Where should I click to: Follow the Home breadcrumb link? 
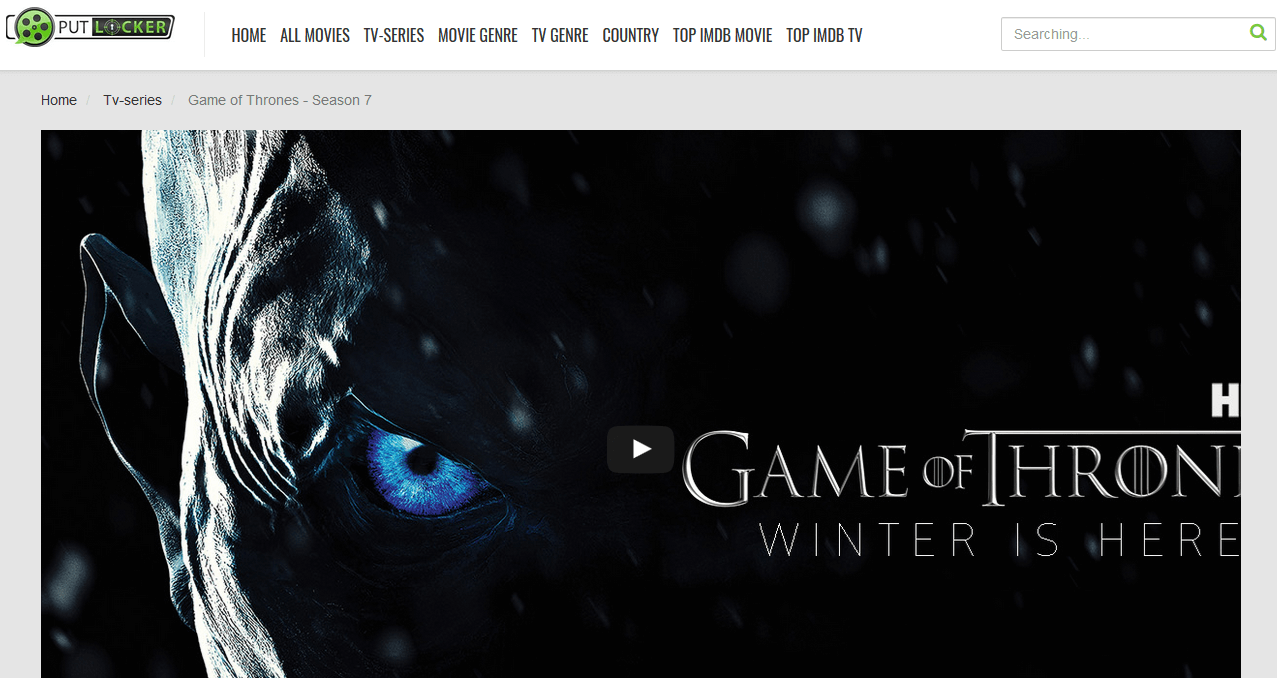[x=59, y=100]
